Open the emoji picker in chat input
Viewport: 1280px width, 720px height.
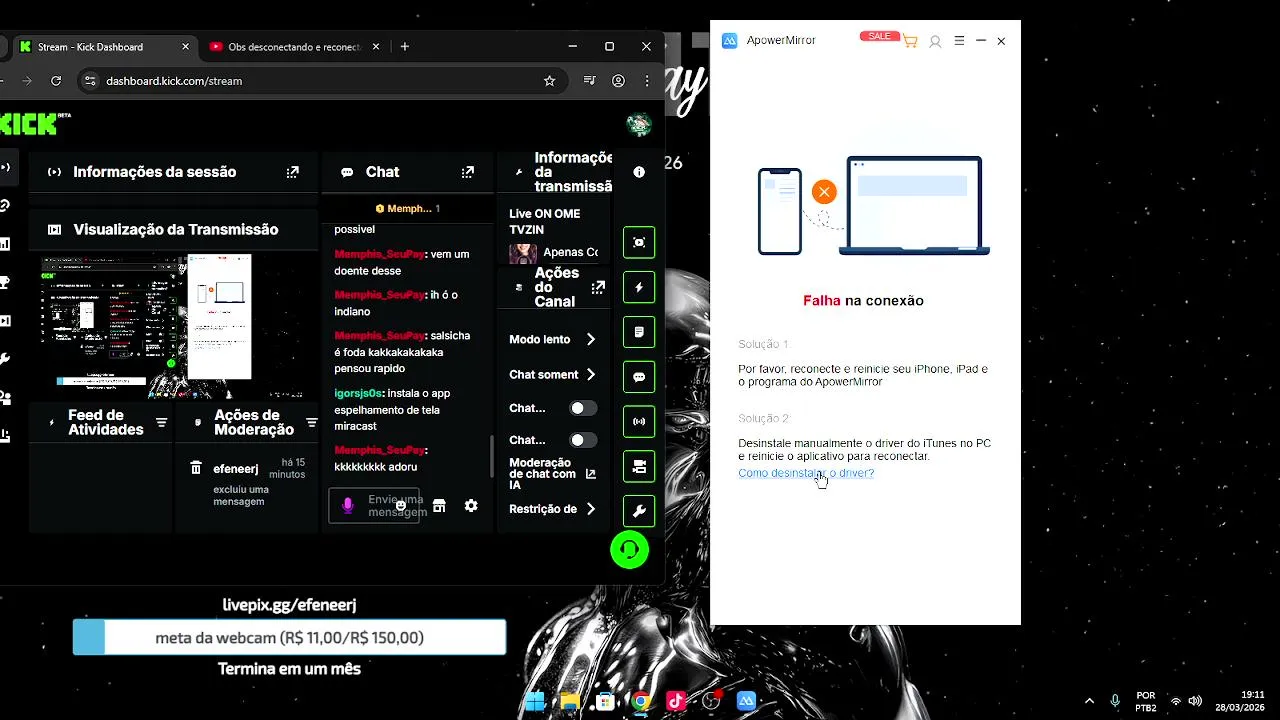pyautogui.click(x=401, y=506)
